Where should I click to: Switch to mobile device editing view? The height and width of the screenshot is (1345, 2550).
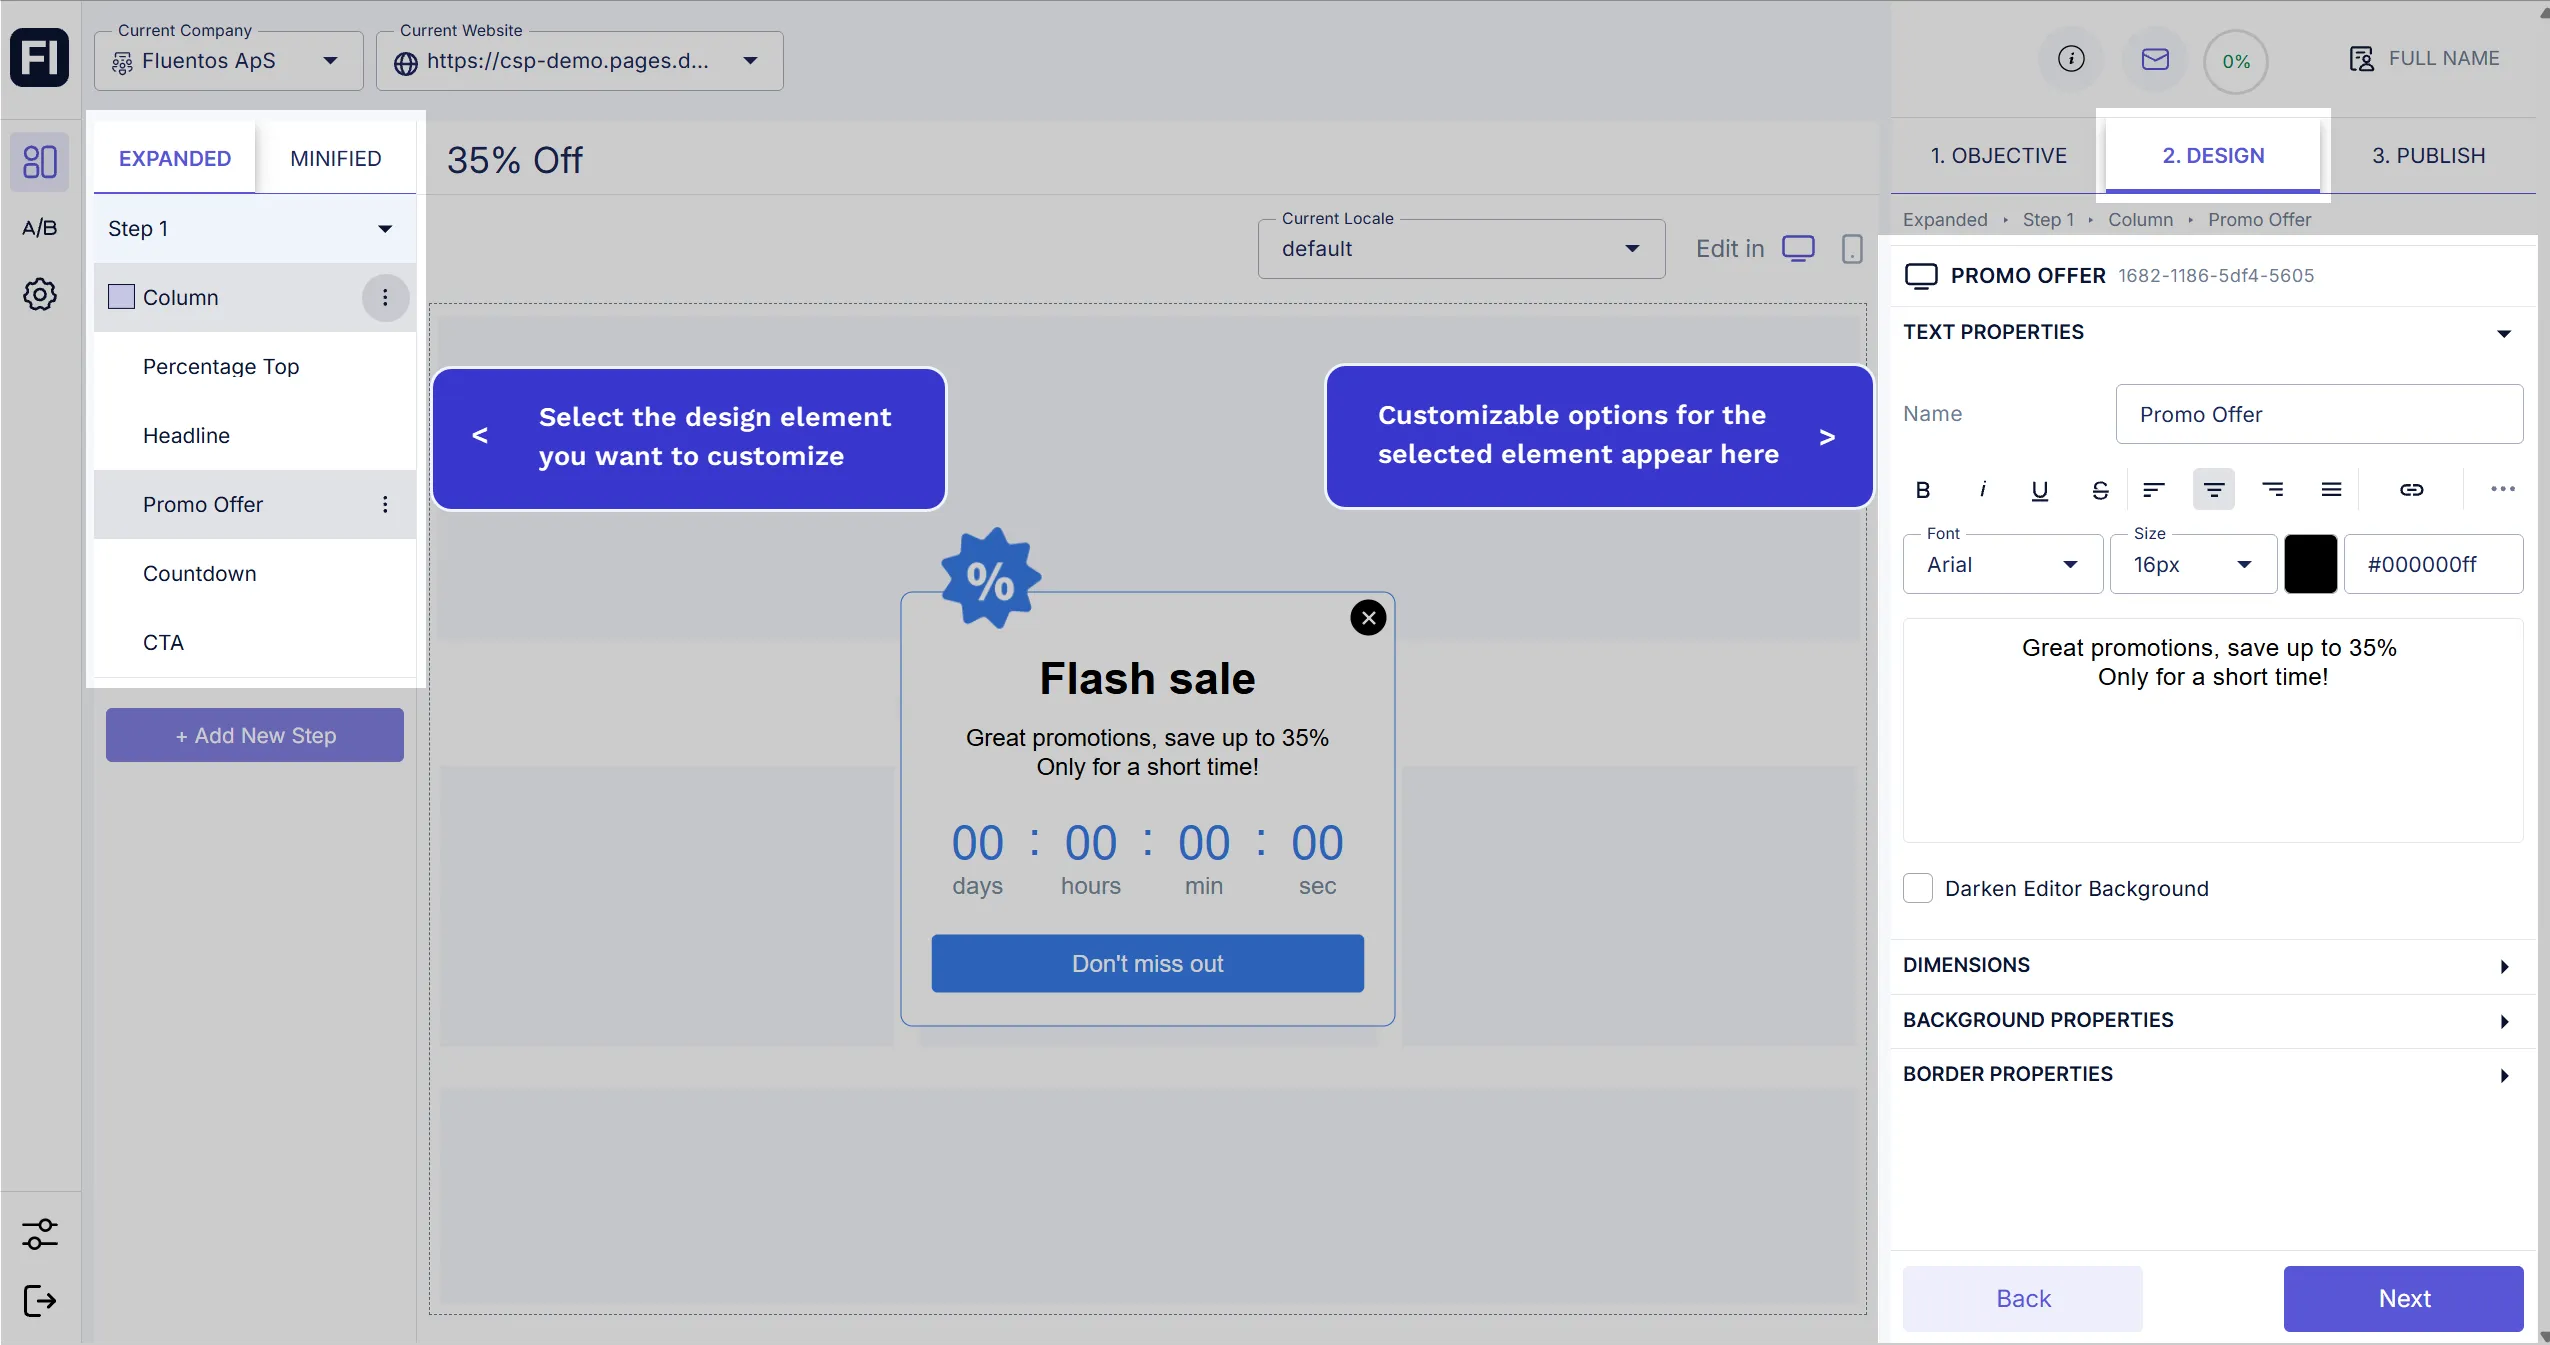(x=1851, y=249)
